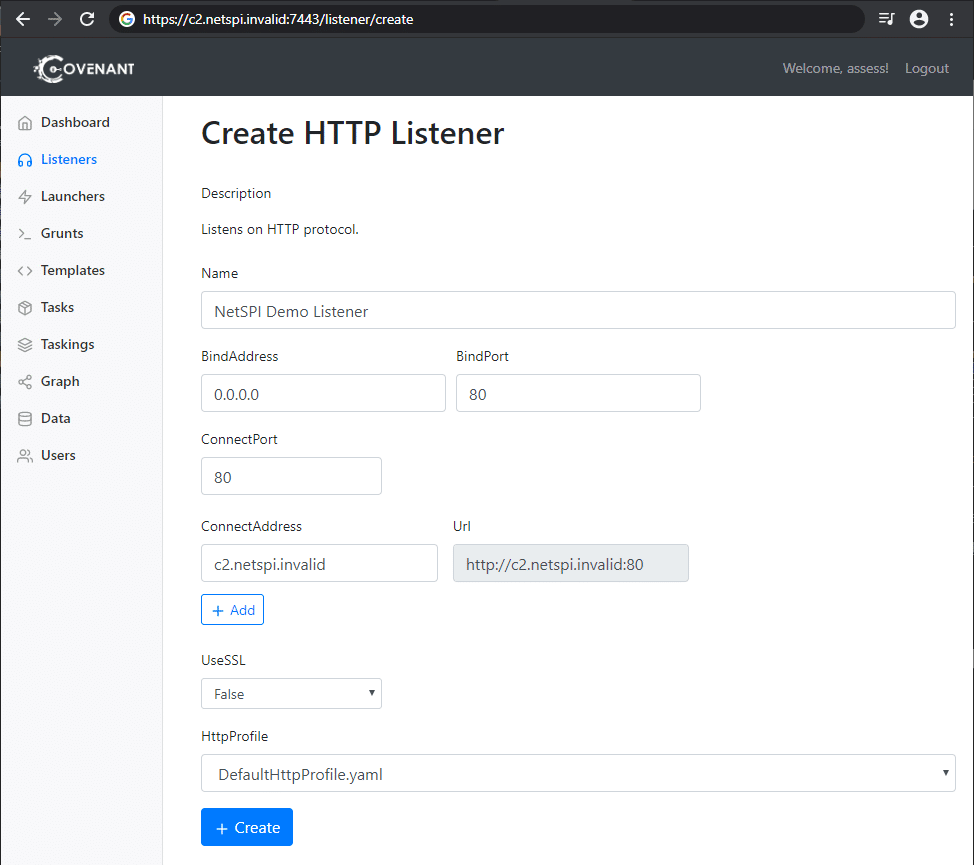974x865 pixels.
Task: Expand the HttpProfile selection dropdown
Action: click(578, 773)
